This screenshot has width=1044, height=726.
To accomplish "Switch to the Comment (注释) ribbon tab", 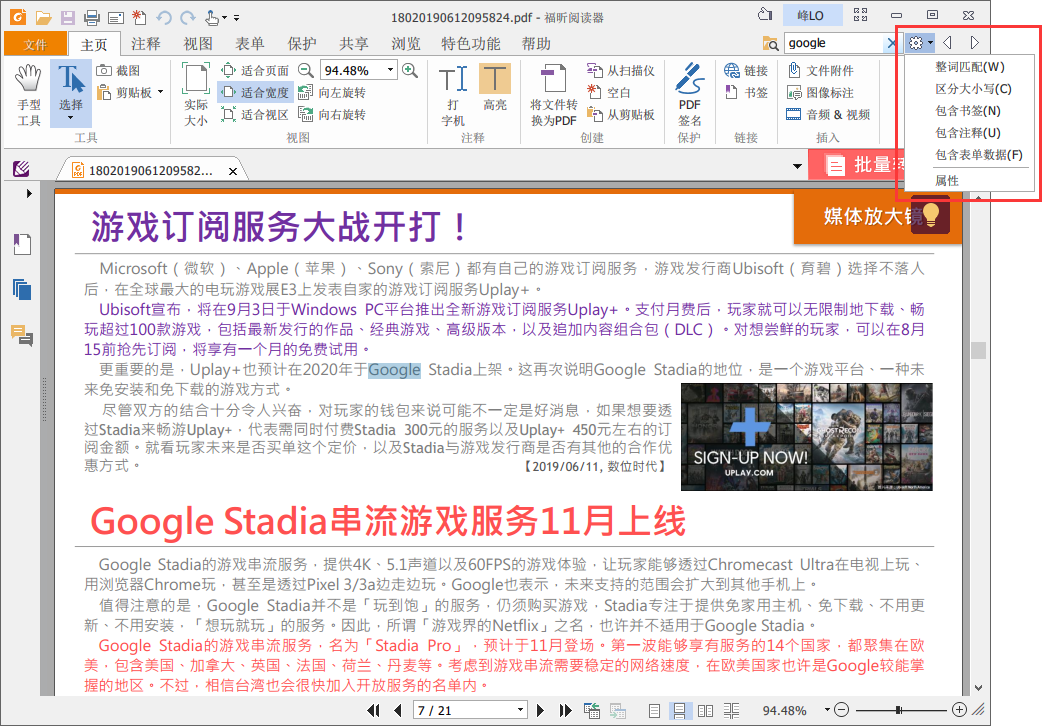I will [145, 44].
